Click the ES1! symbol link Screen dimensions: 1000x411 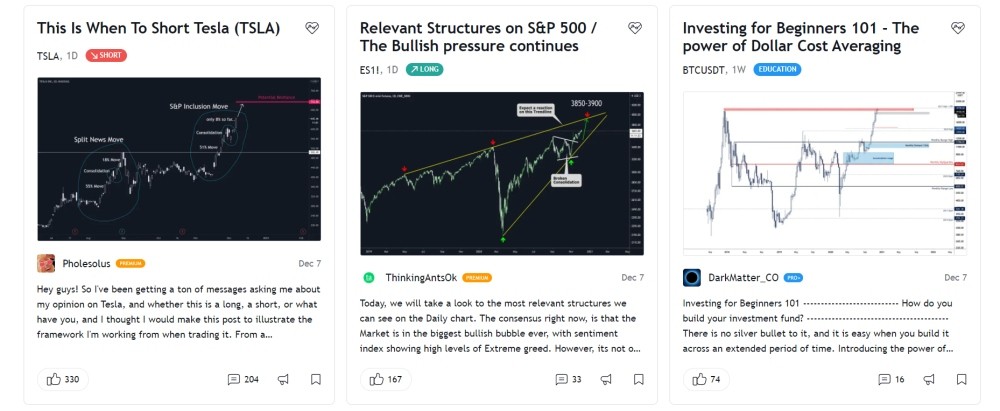(370, 70)
